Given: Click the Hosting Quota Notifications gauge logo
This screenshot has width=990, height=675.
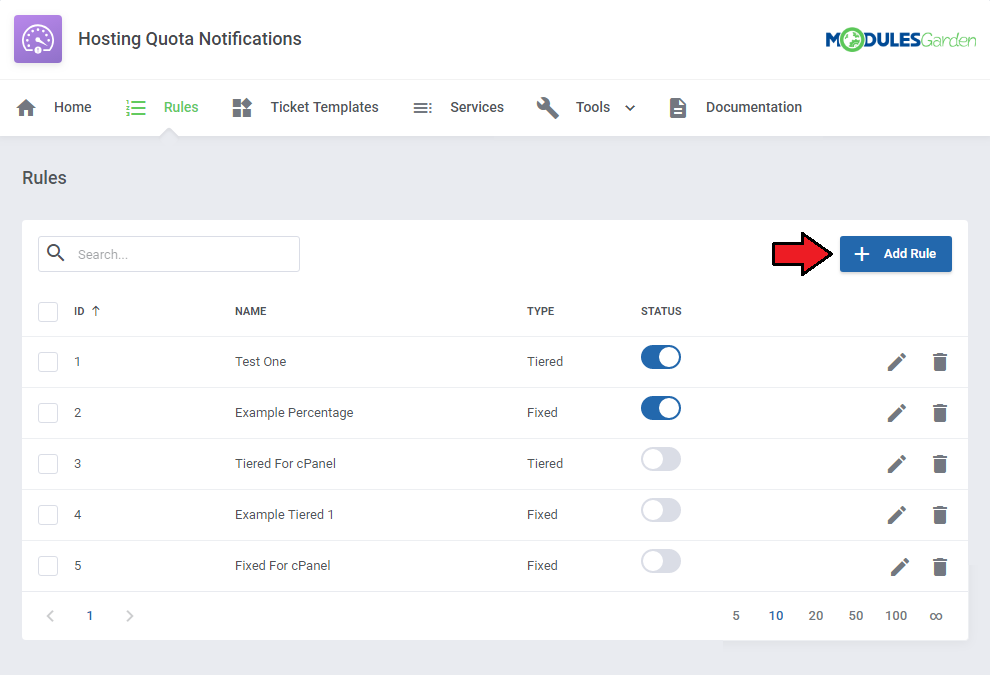Looking at the screenshot, I should (x=38, y=39).
